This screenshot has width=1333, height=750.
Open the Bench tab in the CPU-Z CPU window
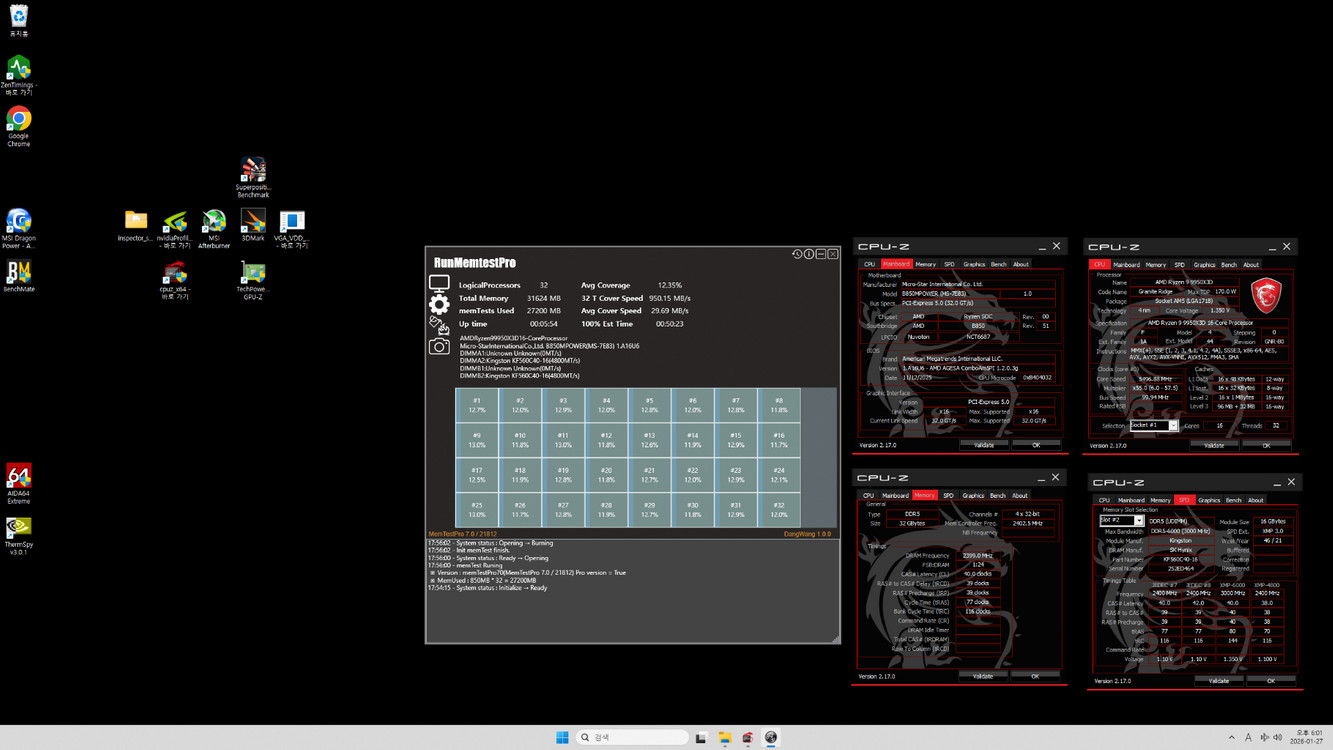(1228, 265)
